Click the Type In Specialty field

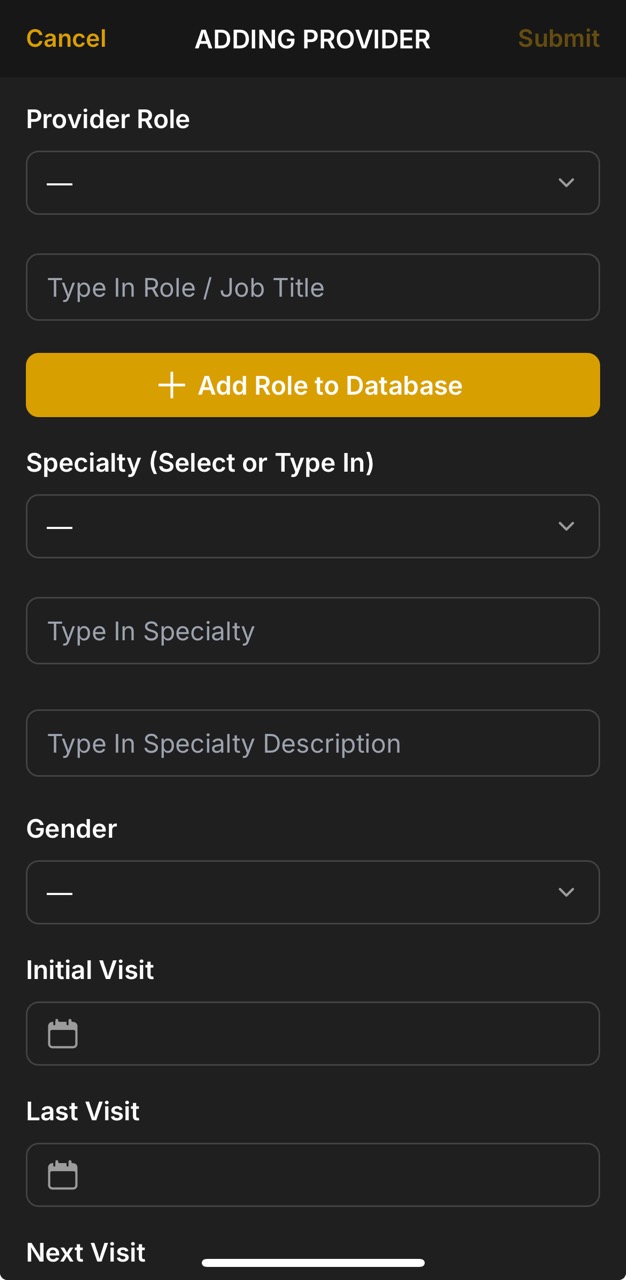point(313,630)
